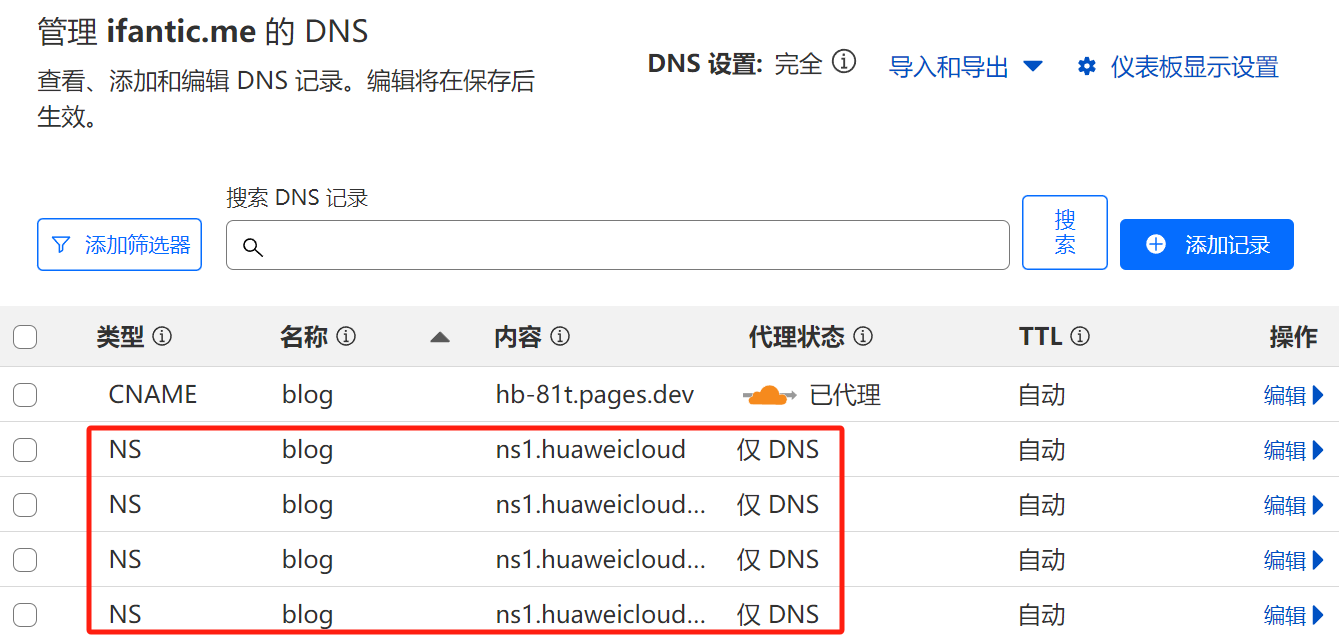Sort records by the 名称 column arrow

440,338
